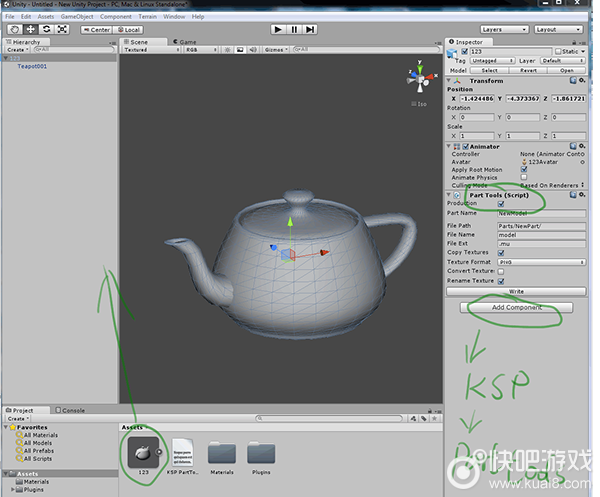Screen dimensions: 600x497
Task: Pick Animator Controller object circle
Action: [582, 154]
